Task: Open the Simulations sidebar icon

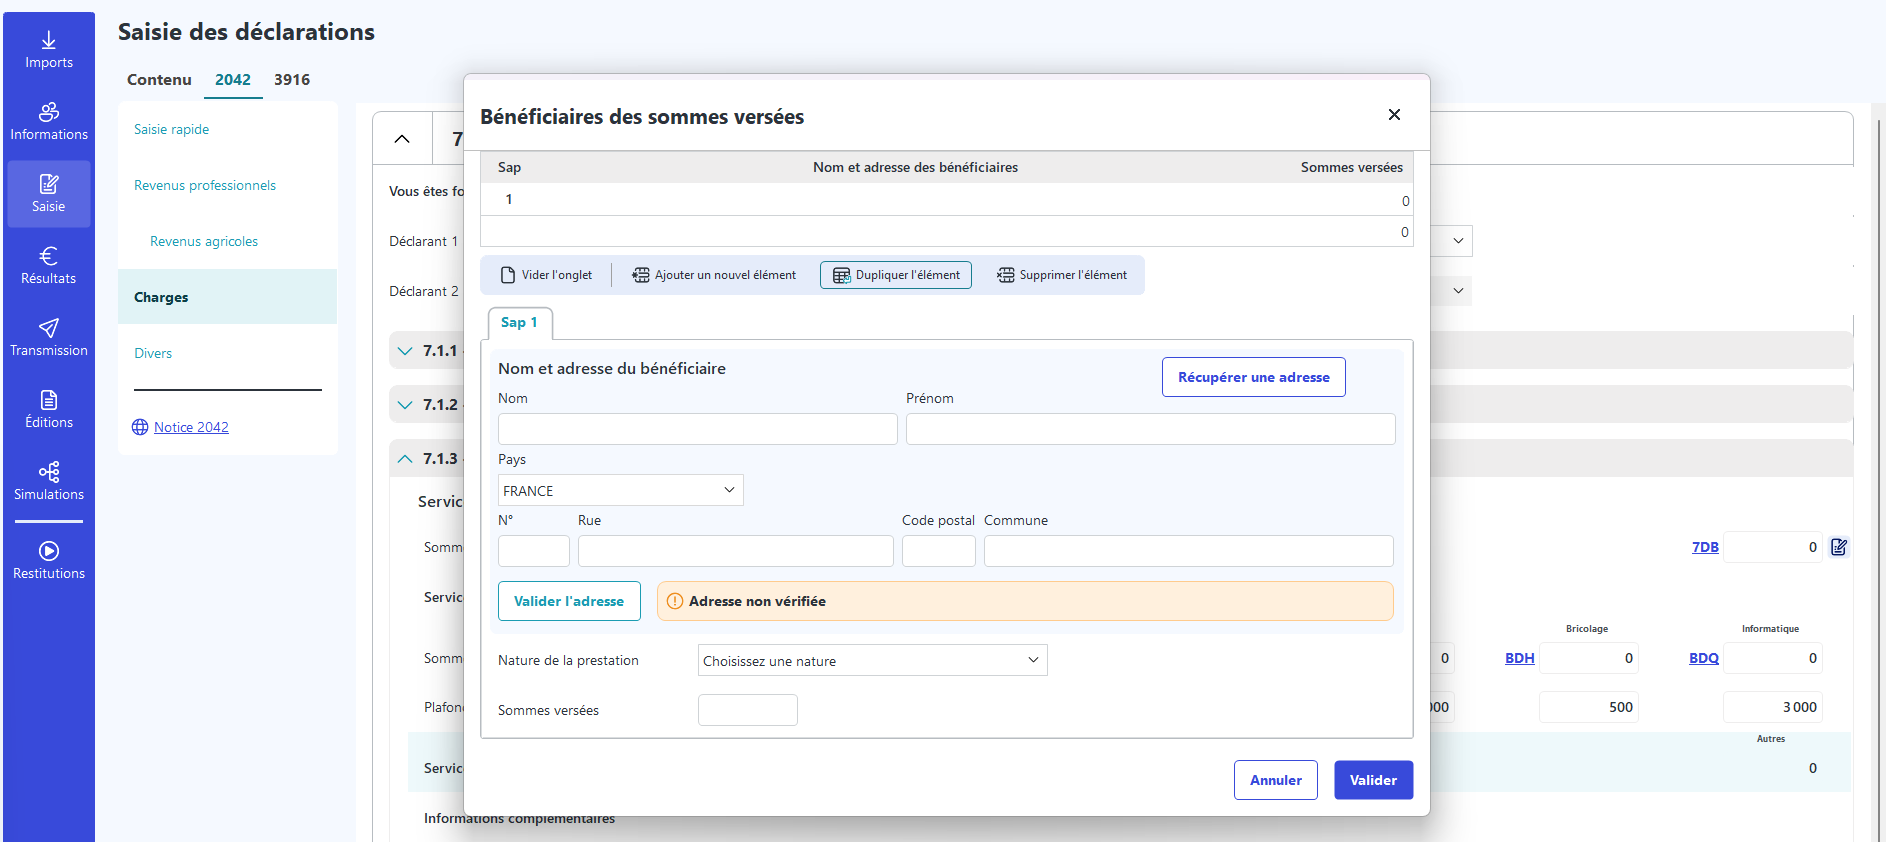Action: pos(48,482)
